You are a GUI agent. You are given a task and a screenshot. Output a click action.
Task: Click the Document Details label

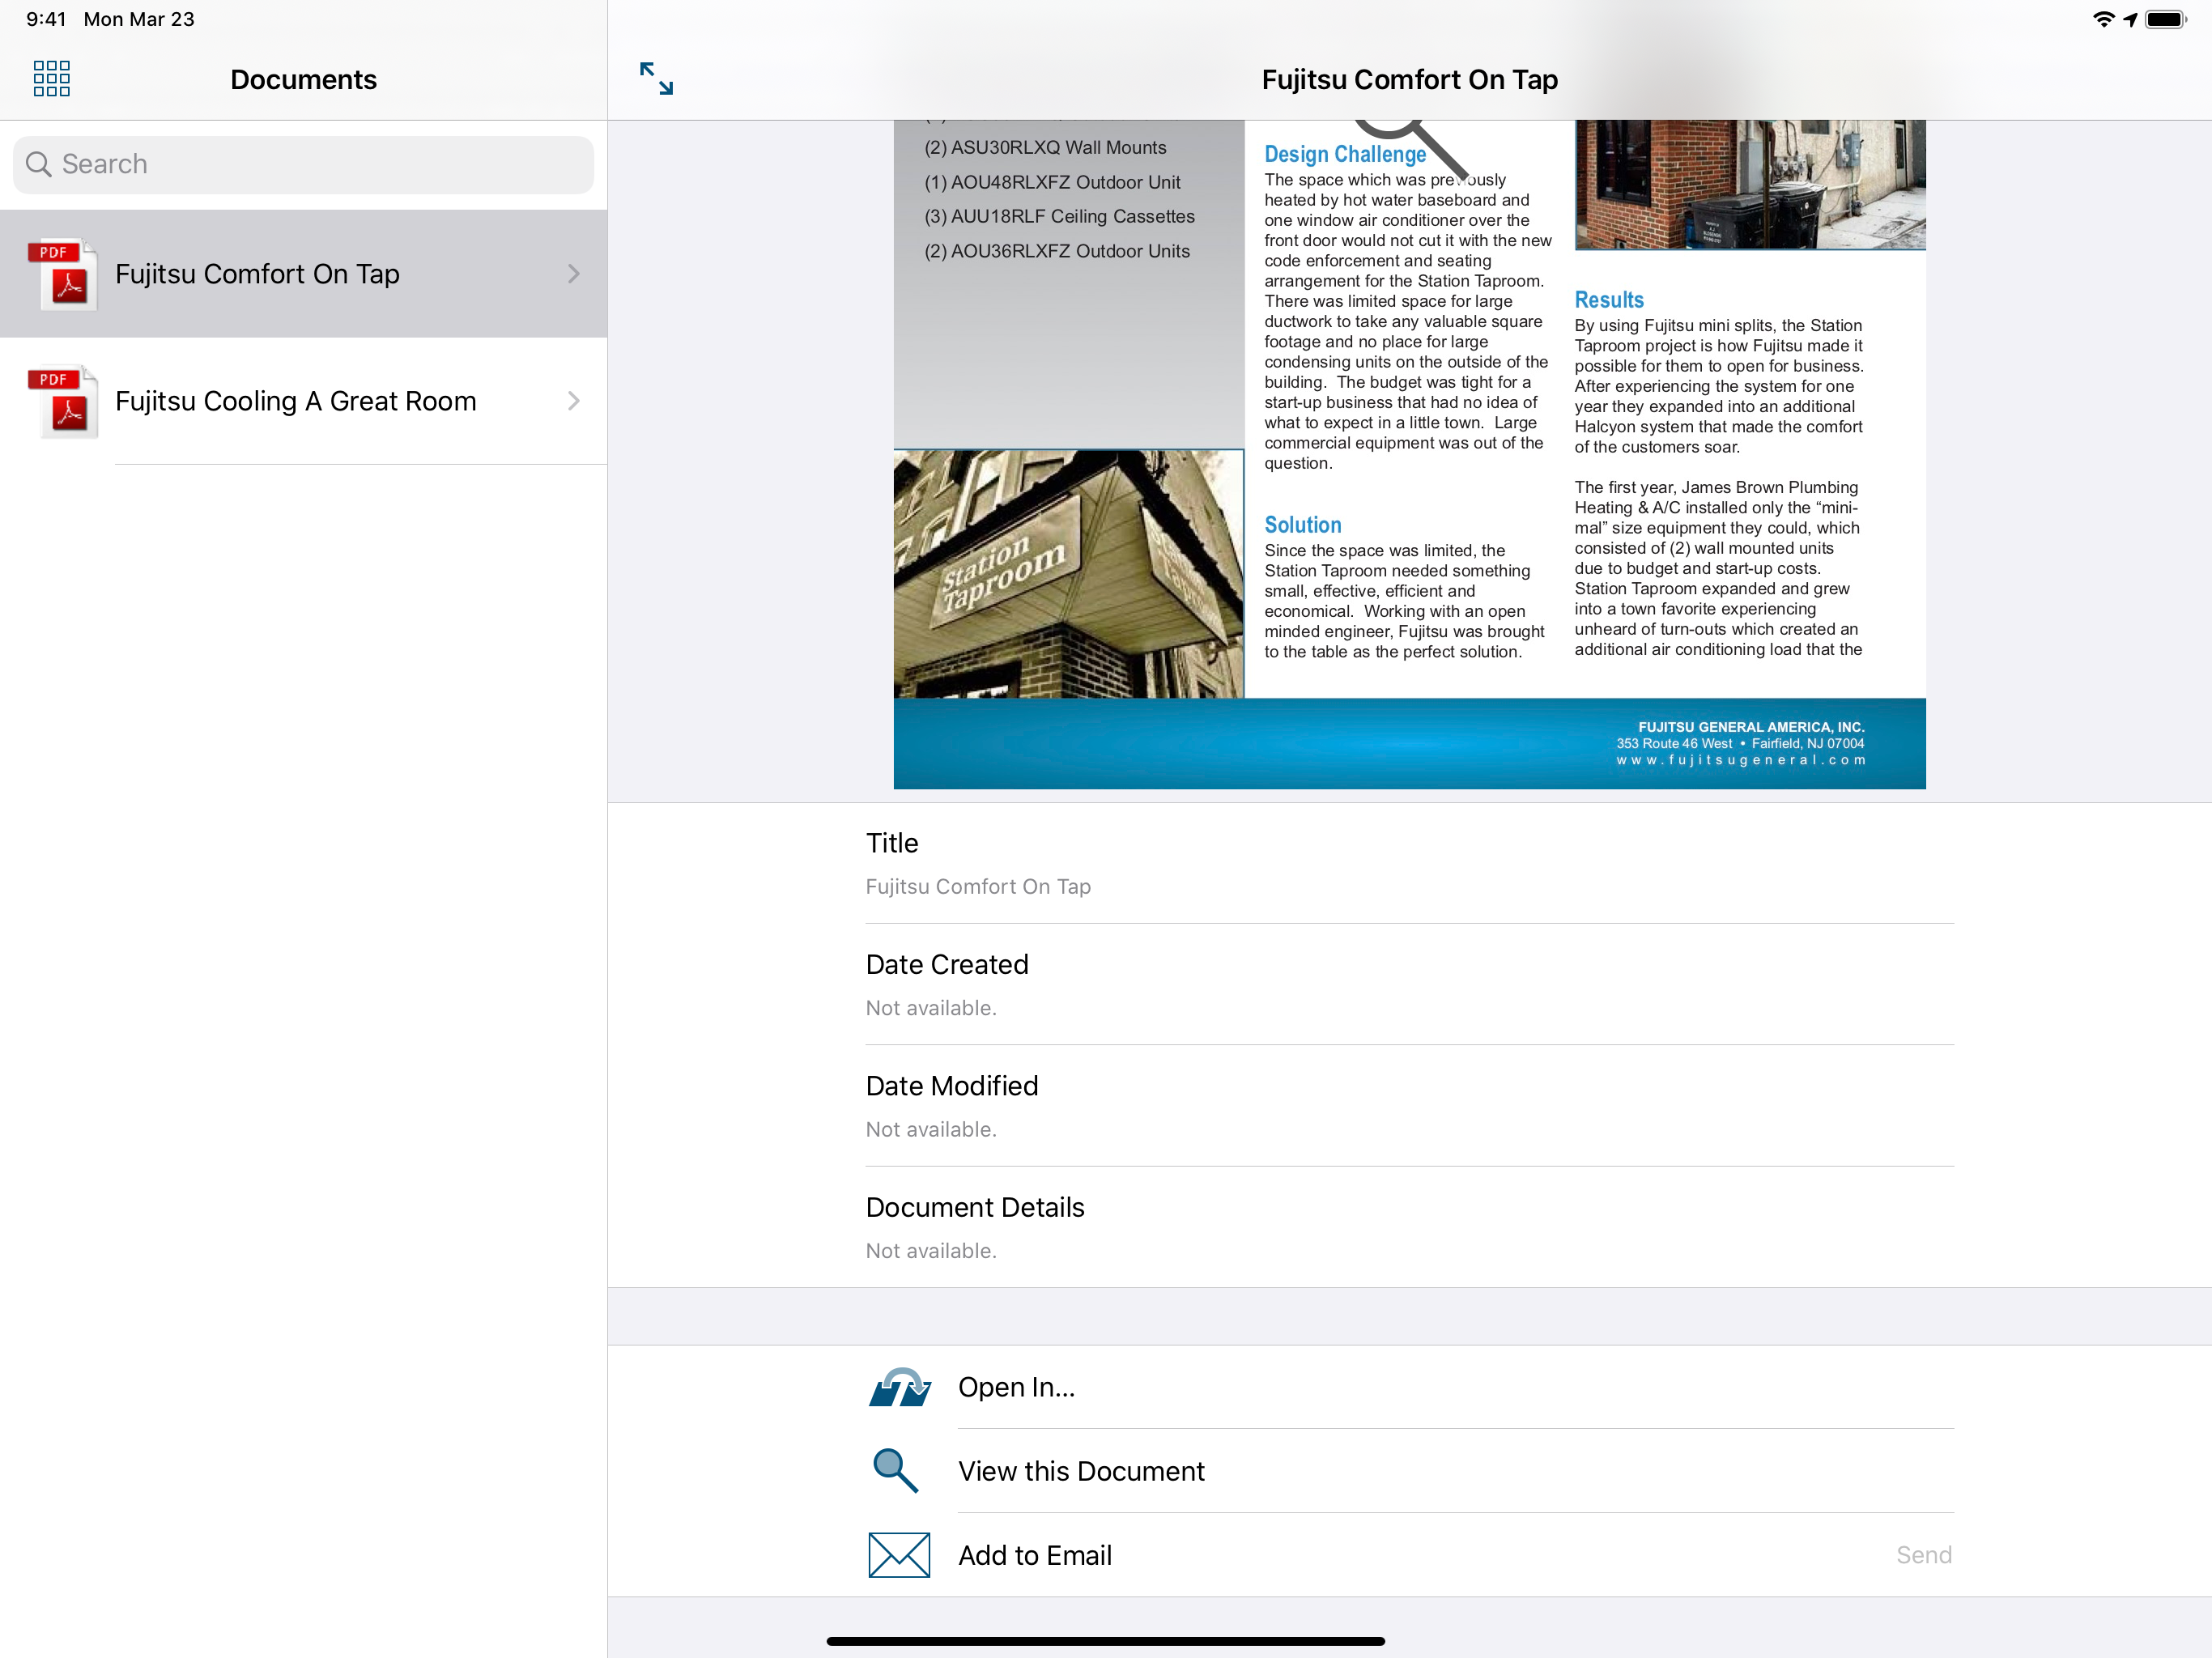(975, 1207)
